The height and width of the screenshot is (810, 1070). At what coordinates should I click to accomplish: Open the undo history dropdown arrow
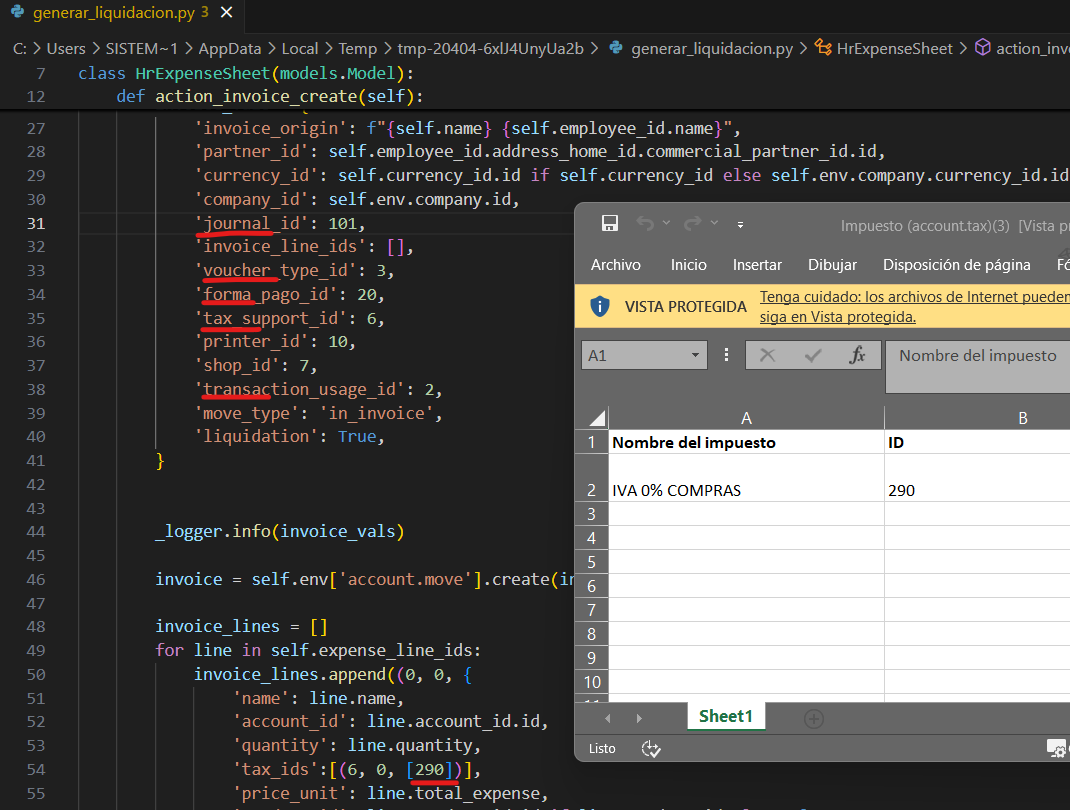click(667, 224)
